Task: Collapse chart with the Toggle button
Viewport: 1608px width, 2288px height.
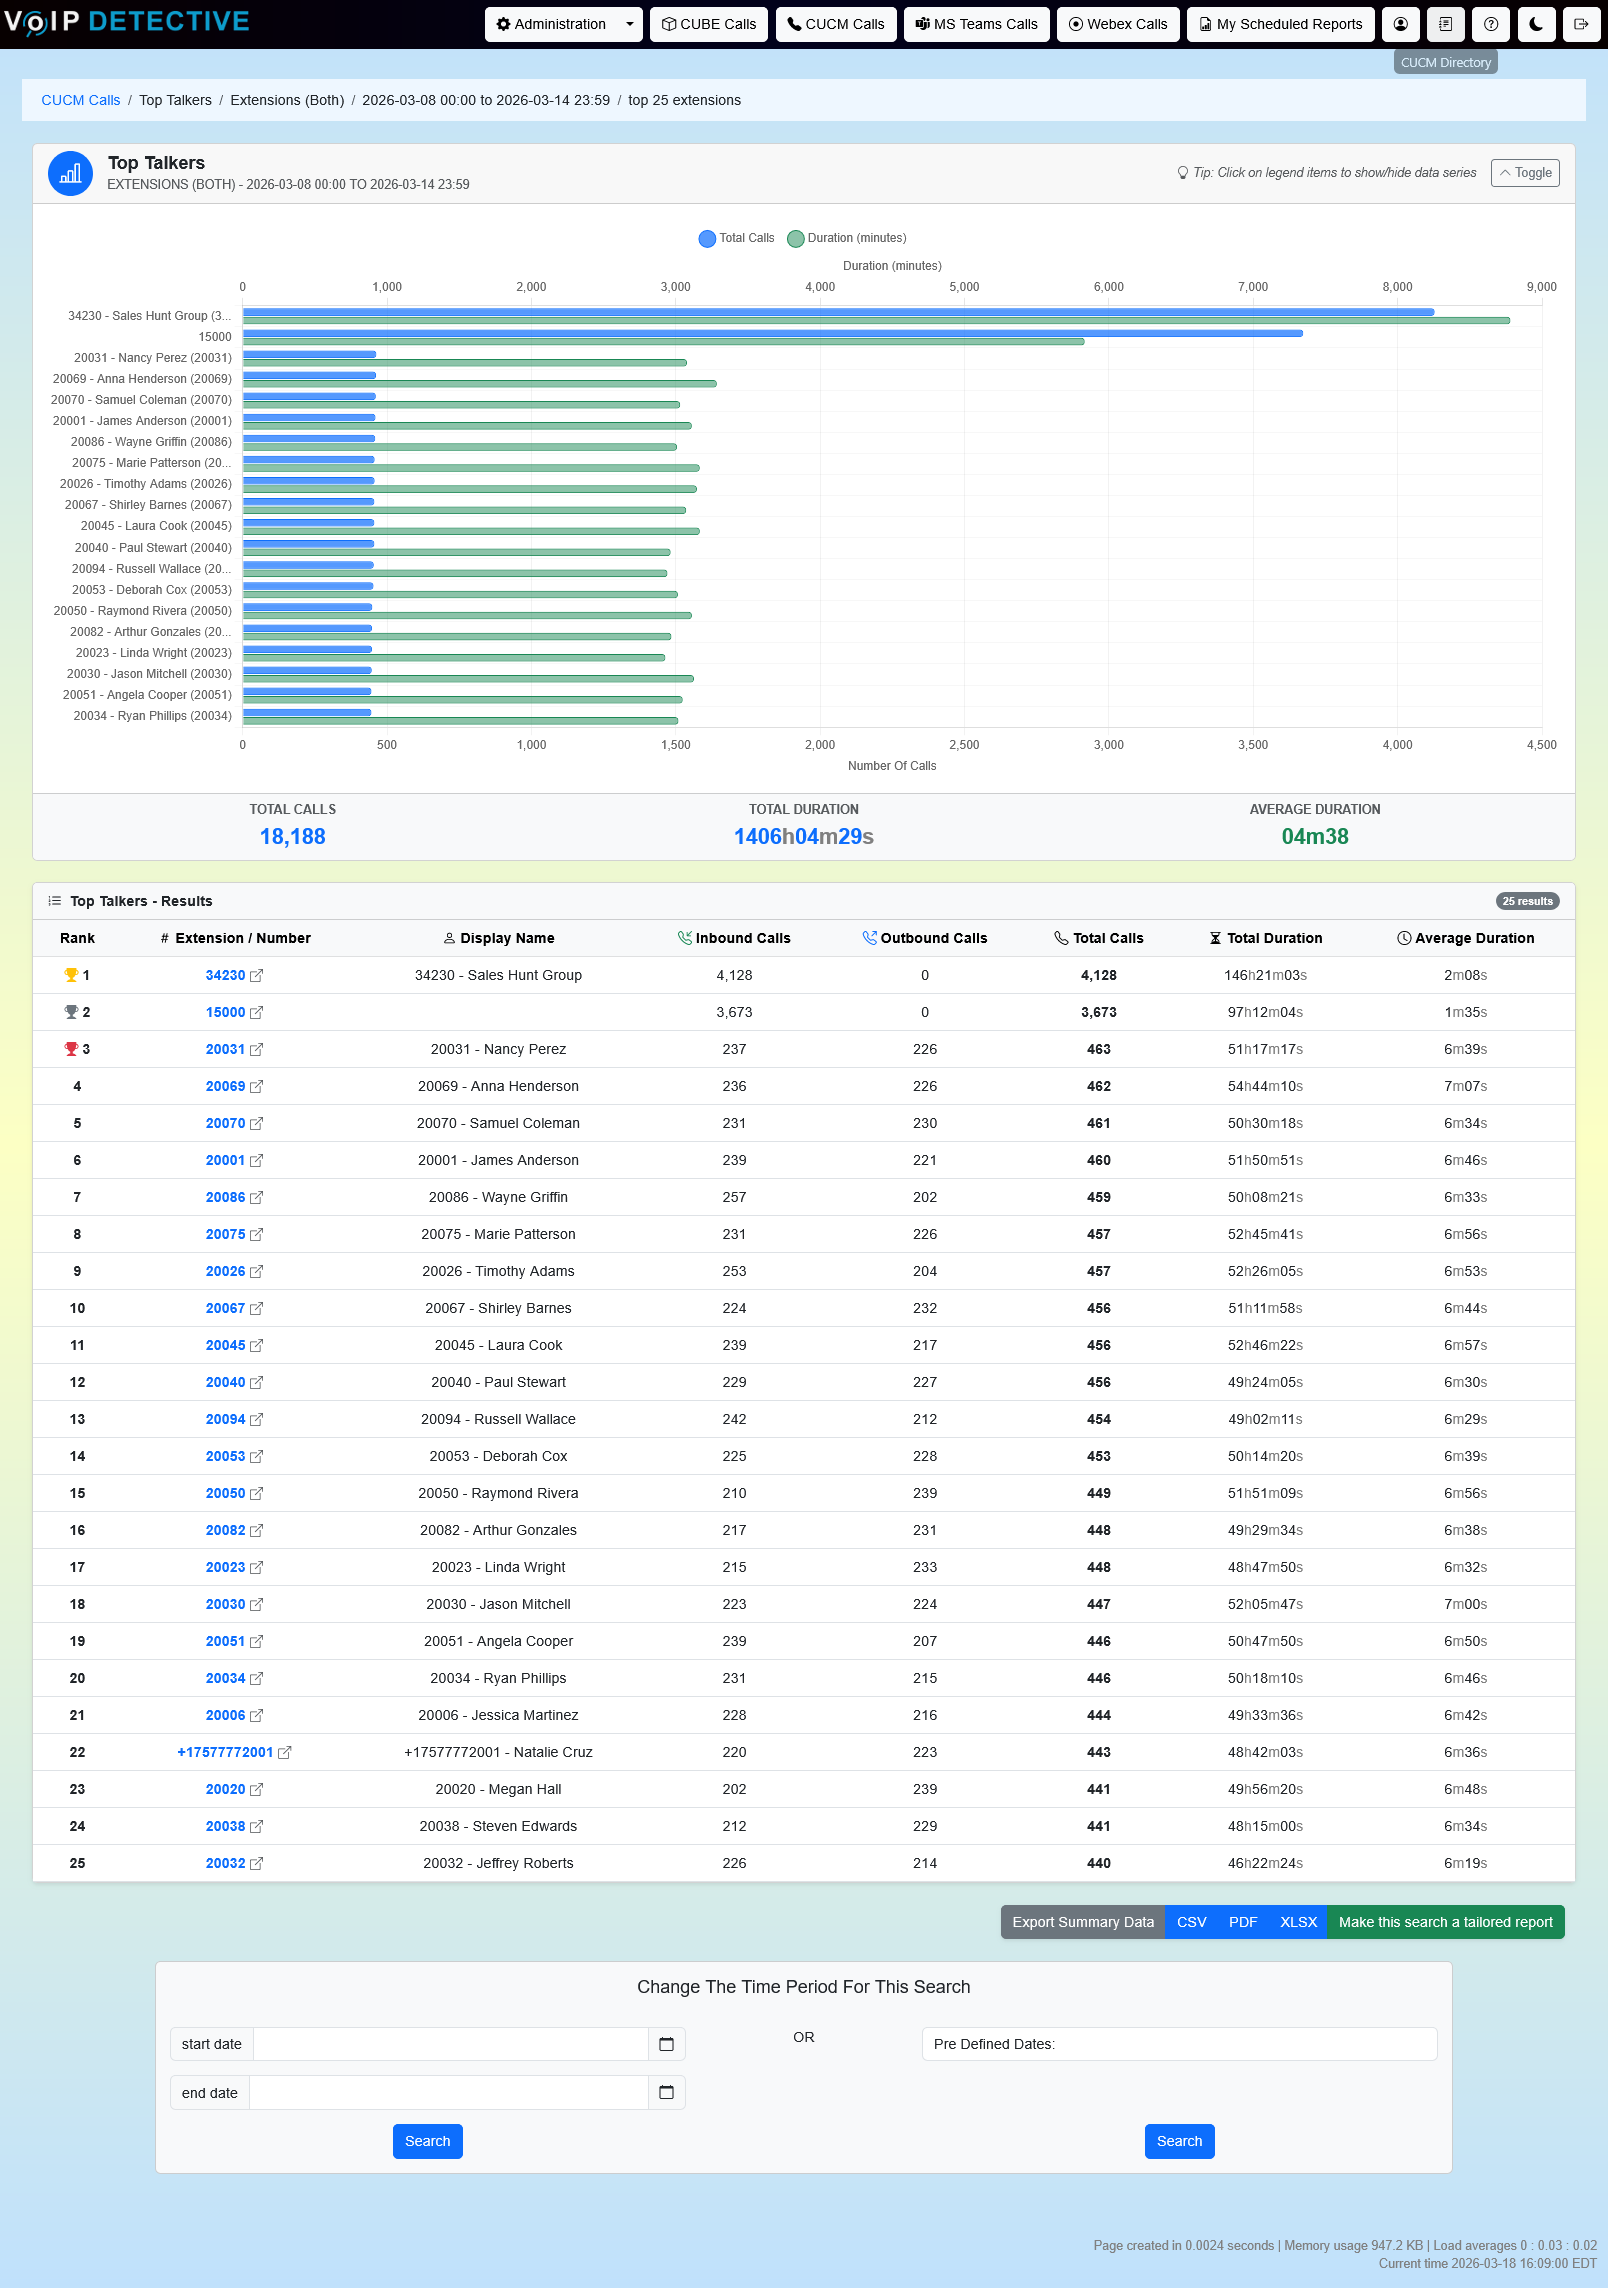Action: click(x=1525, y=173)
